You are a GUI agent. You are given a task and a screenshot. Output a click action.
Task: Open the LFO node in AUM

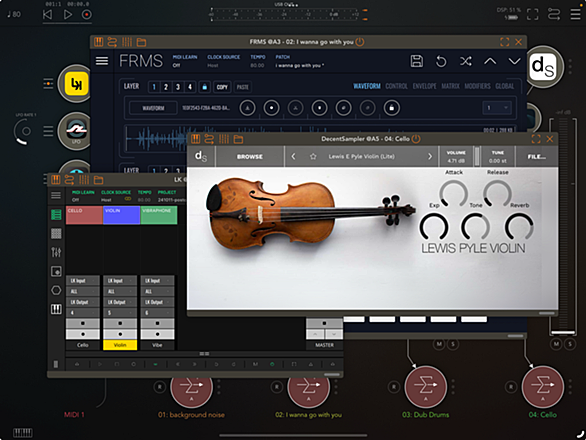(x=76, y=131)
